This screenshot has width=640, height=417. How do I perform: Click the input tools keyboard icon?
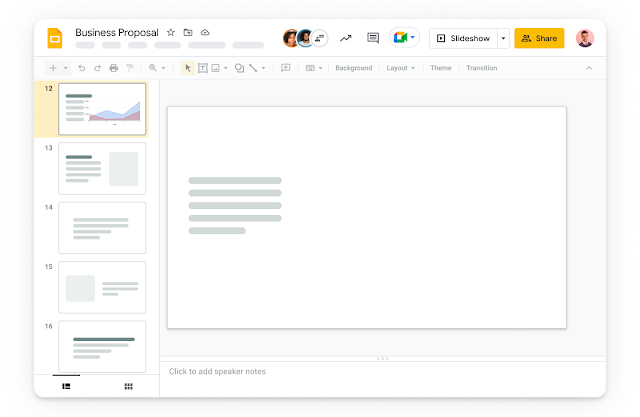click(x=310, y=68)
